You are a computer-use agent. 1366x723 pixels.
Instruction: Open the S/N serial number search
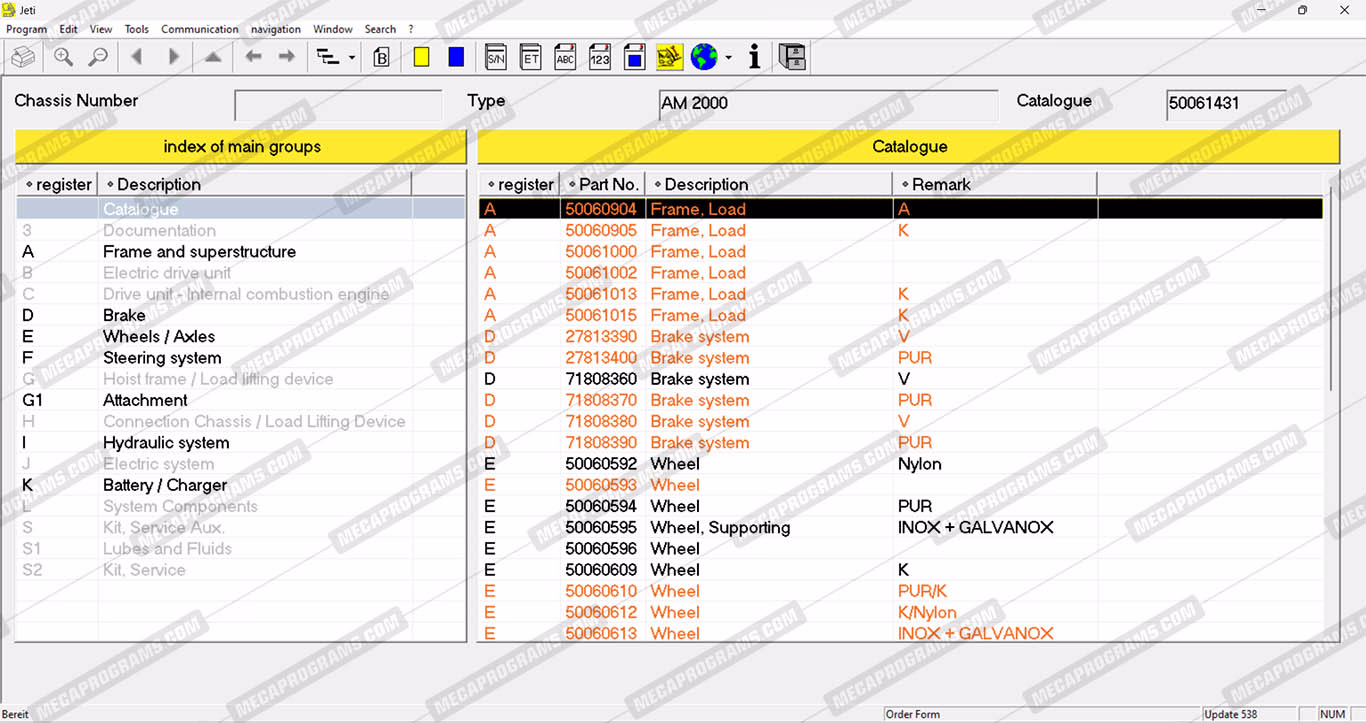point(495,58)
